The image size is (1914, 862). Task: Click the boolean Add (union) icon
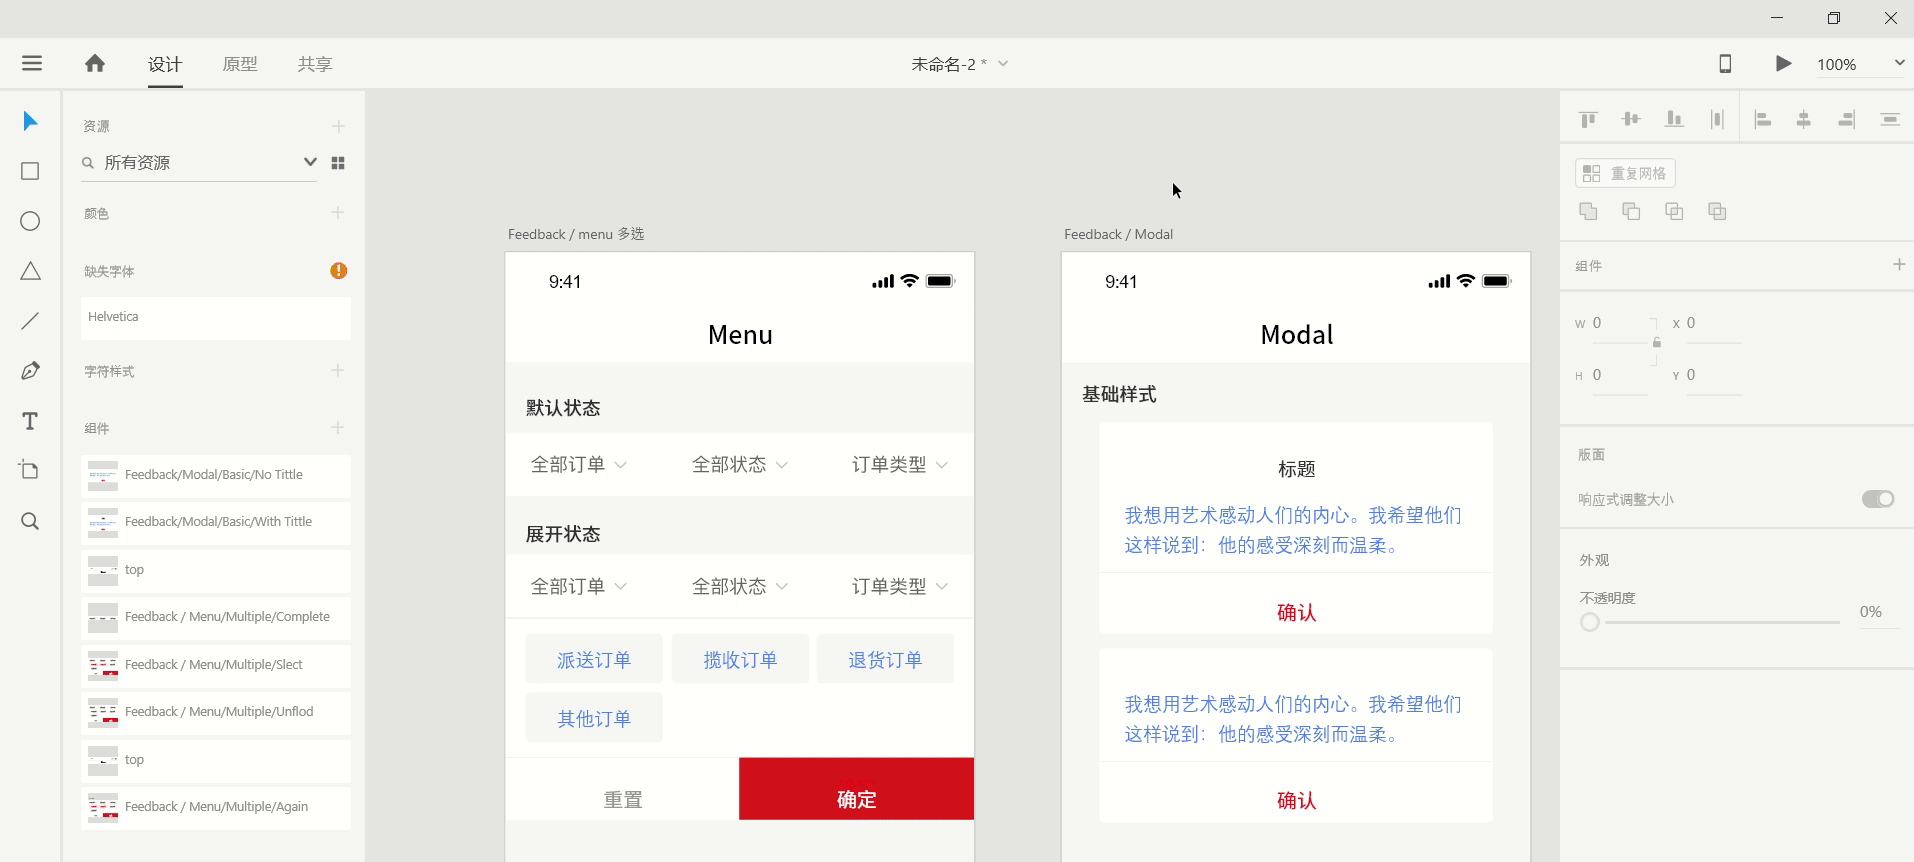click(1588, 211)
